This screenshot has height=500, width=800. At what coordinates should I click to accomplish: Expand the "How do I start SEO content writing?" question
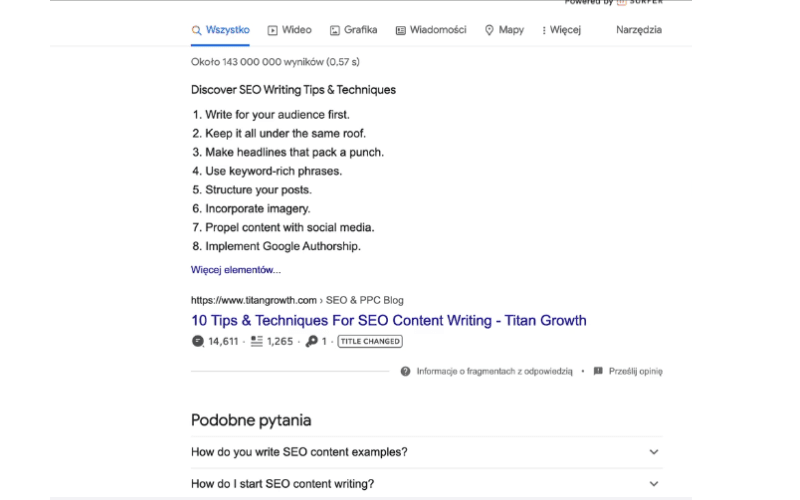click(427, 484)
